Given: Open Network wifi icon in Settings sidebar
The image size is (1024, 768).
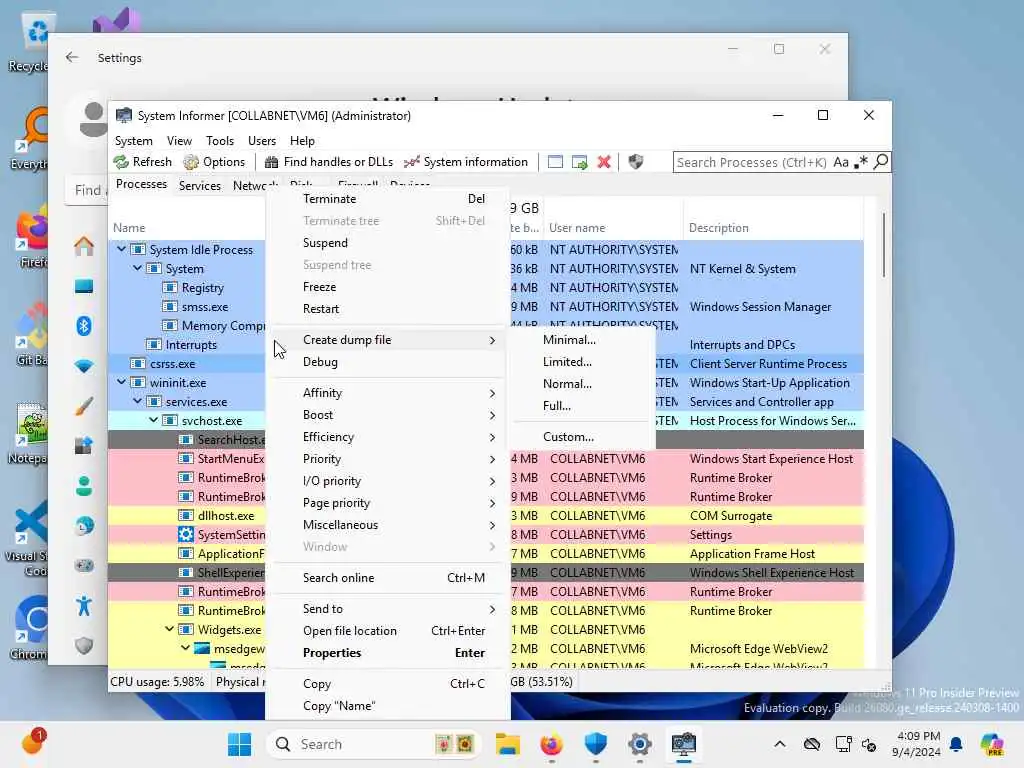Looking at the screenshot, I should click(x=84, y=366).
